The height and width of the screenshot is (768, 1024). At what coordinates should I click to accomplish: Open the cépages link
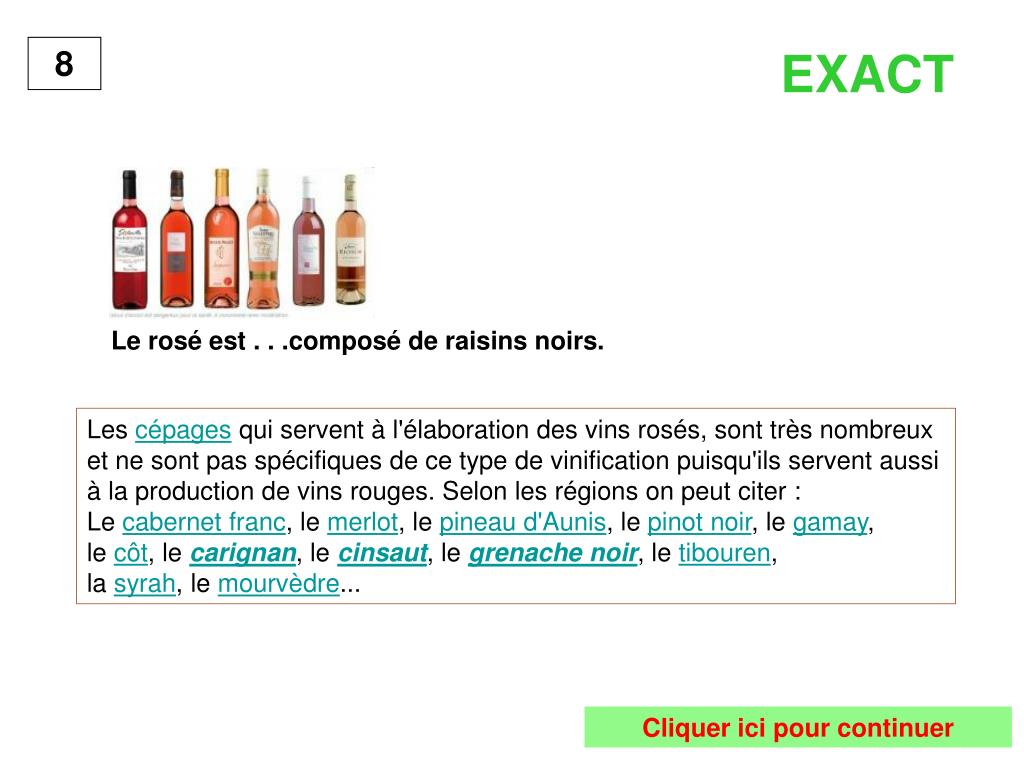183,430
